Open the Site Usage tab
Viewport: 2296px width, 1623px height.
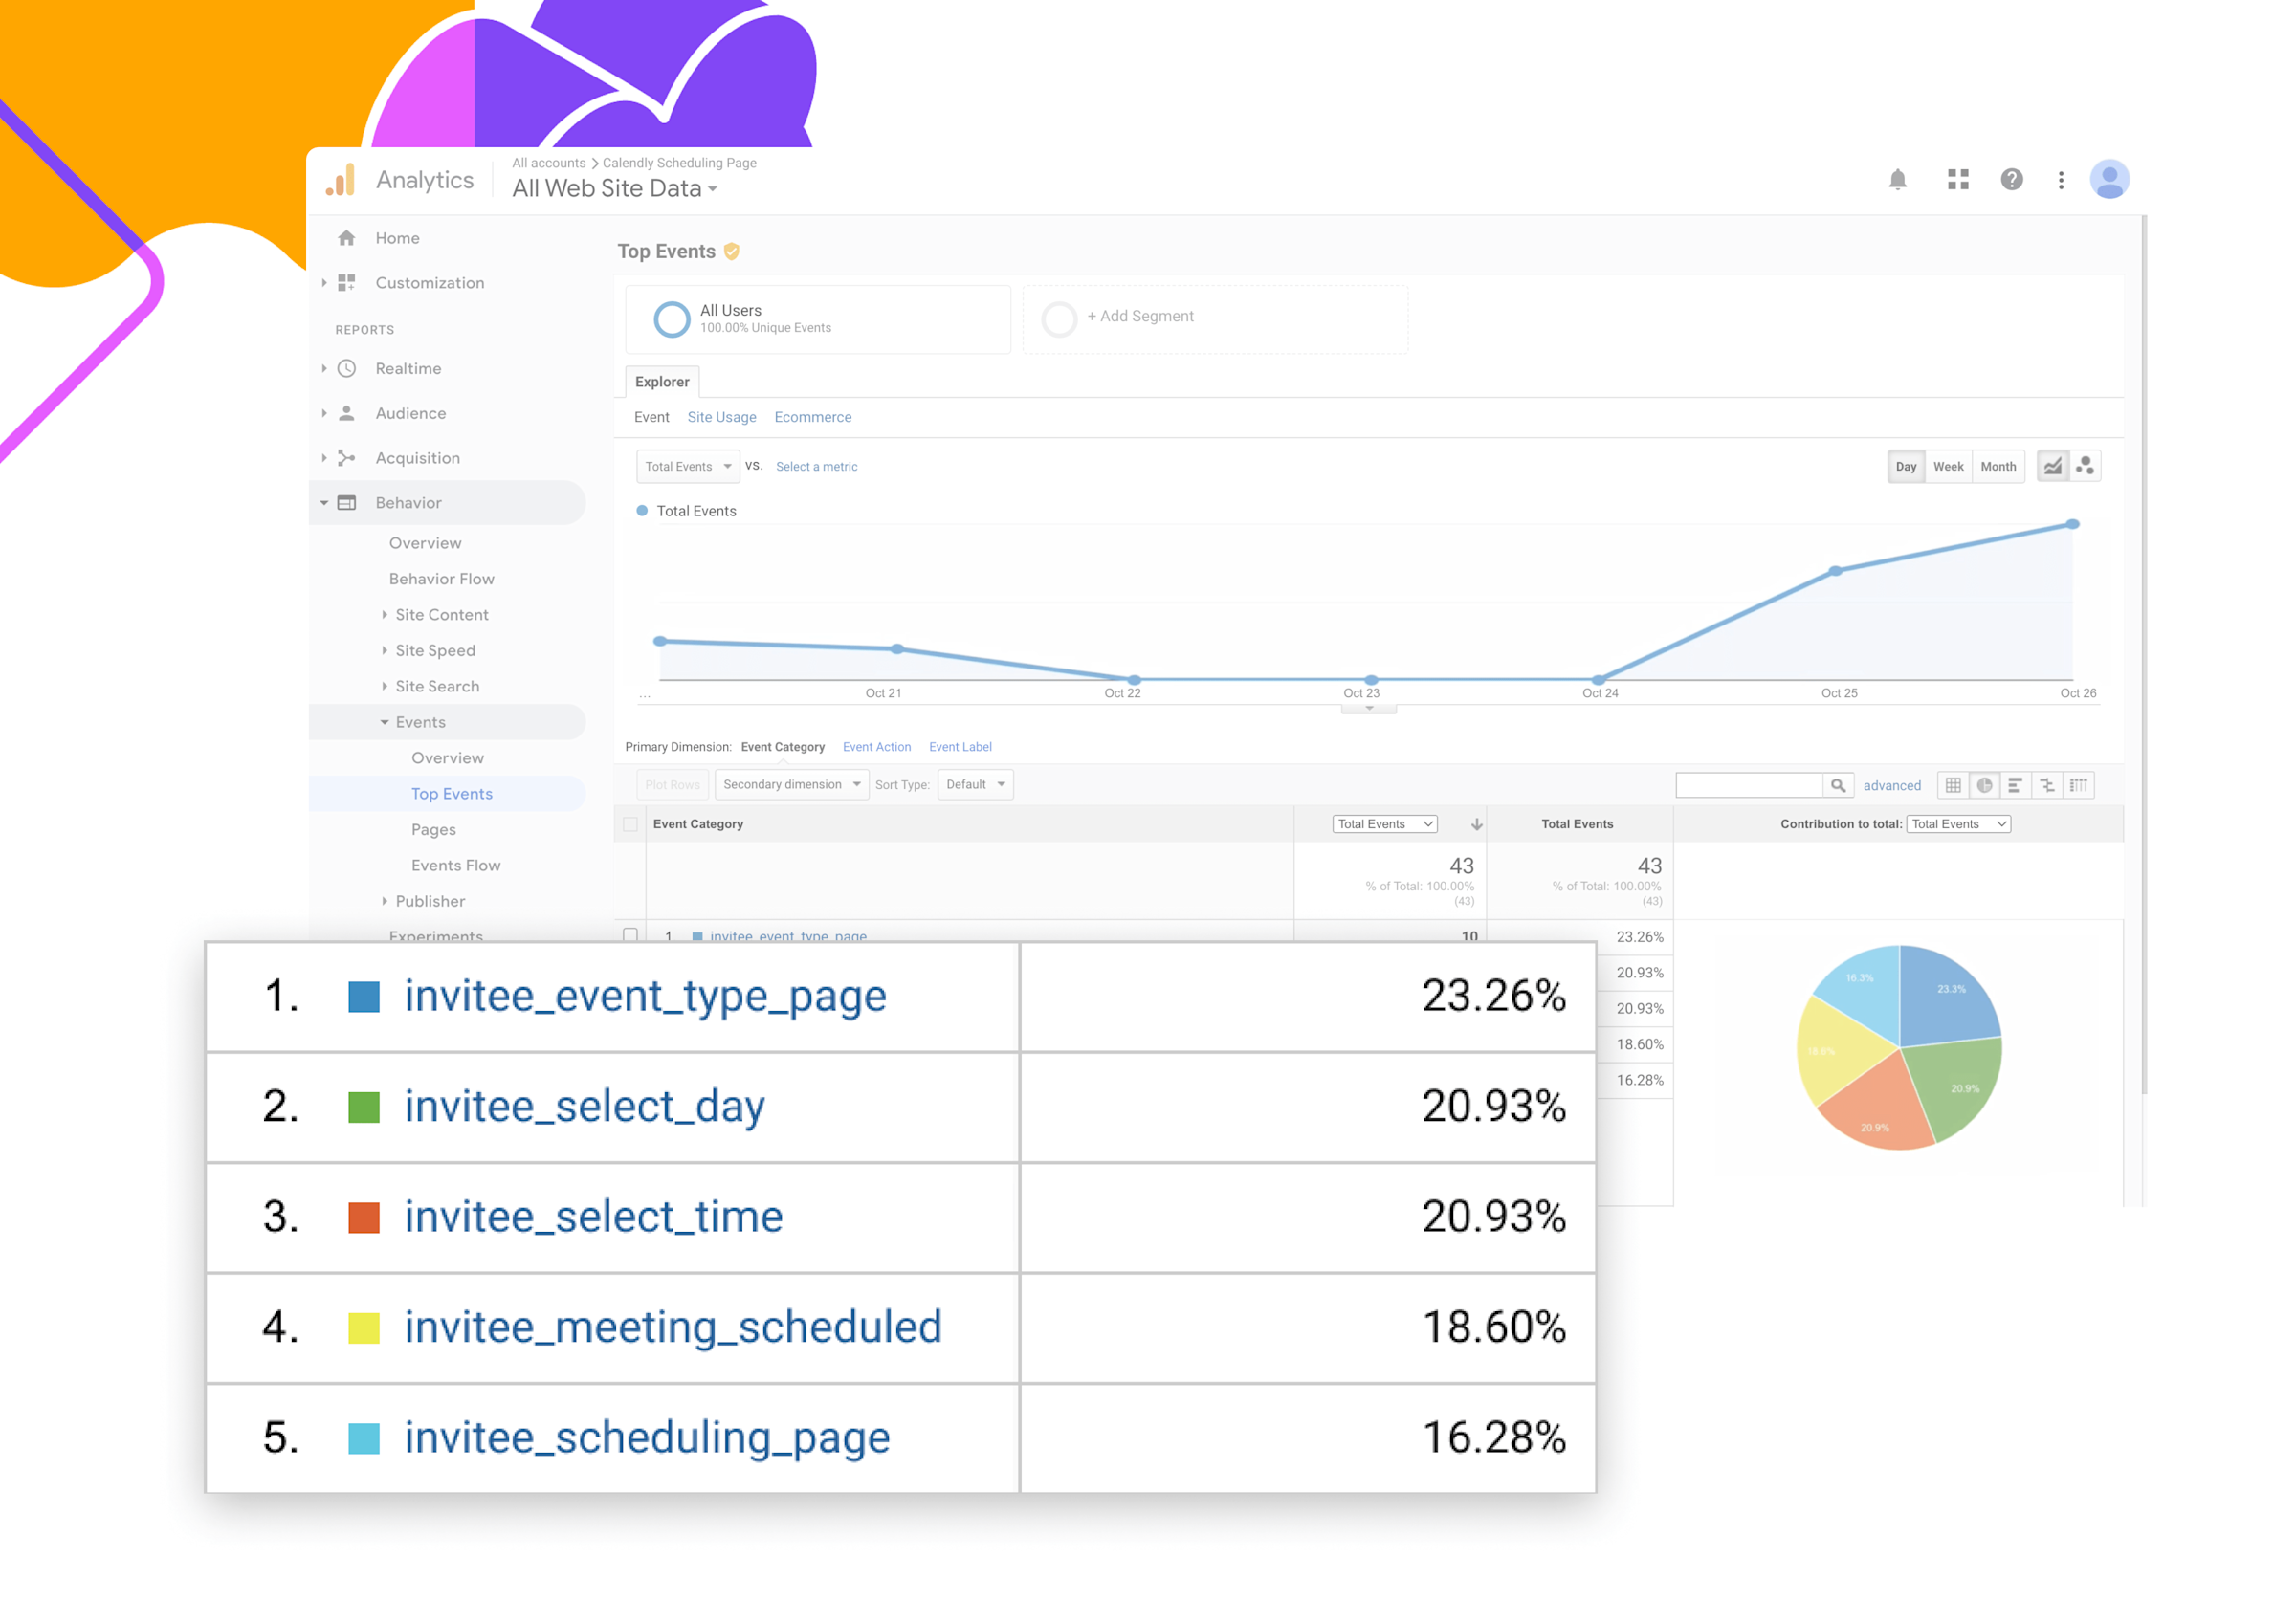[721, 417]
